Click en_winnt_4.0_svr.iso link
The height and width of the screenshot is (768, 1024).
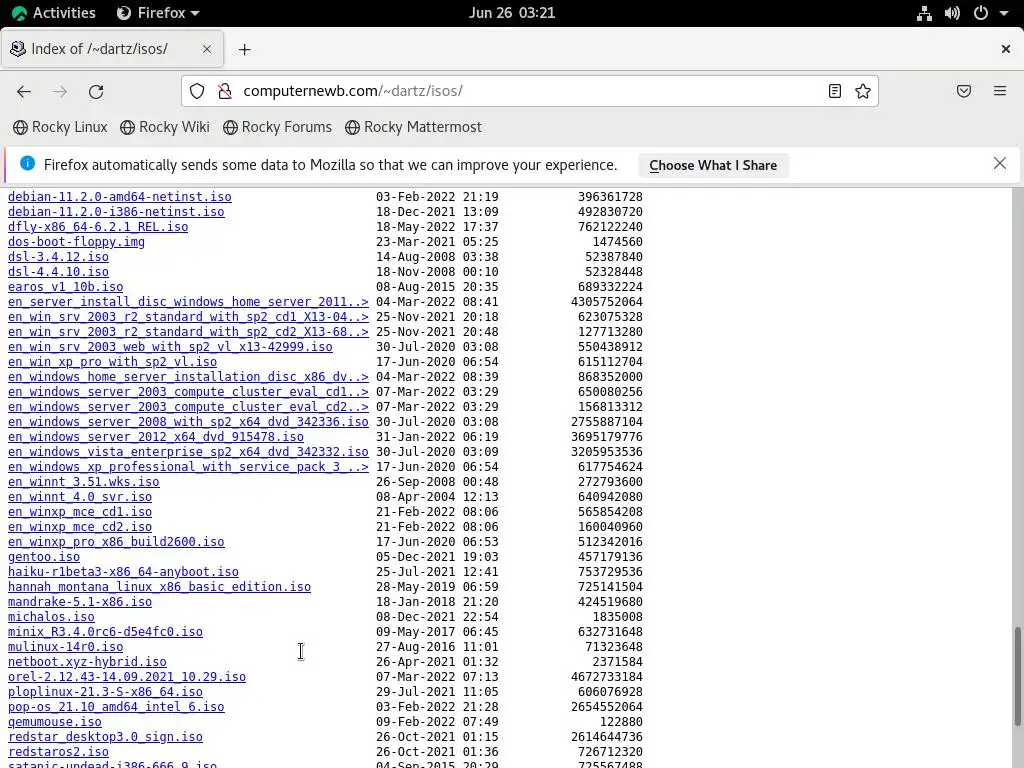(80, 497)
